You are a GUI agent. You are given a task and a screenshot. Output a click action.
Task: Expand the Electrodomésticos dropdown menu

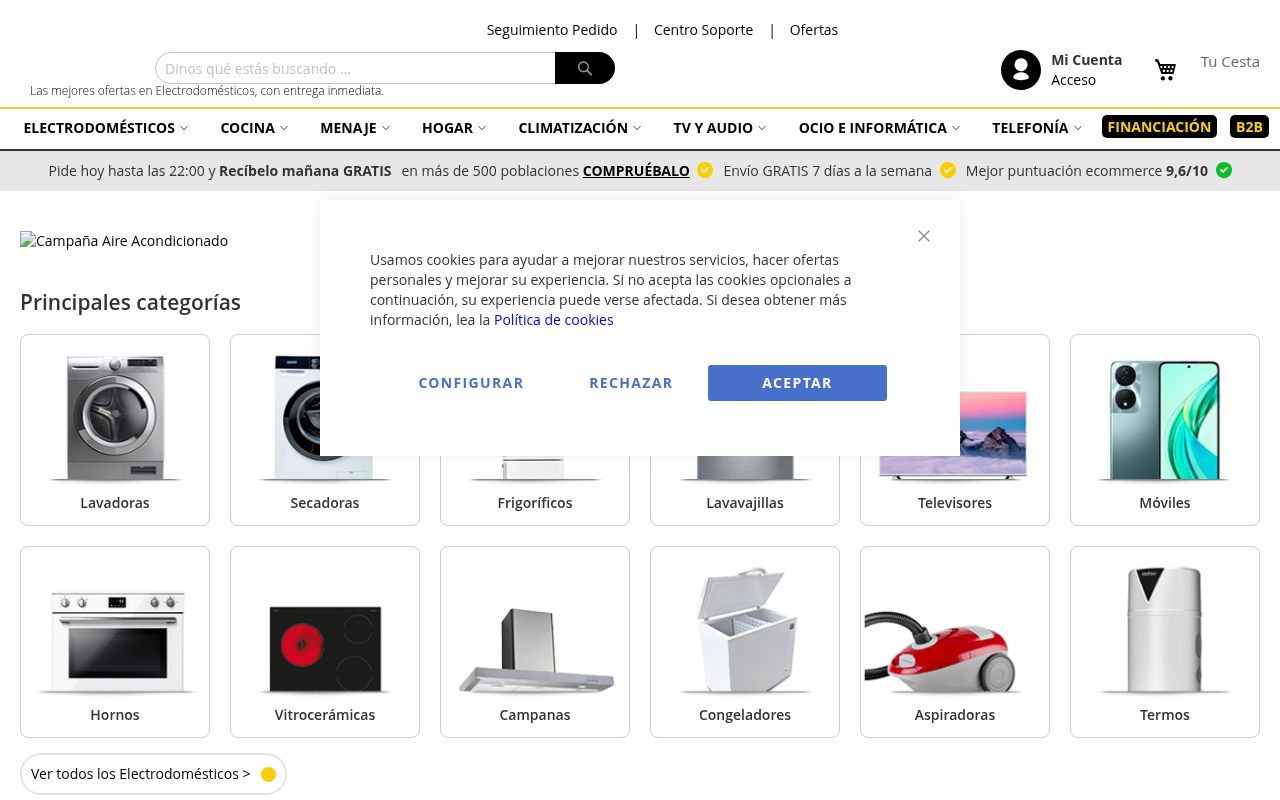point(106,128)
